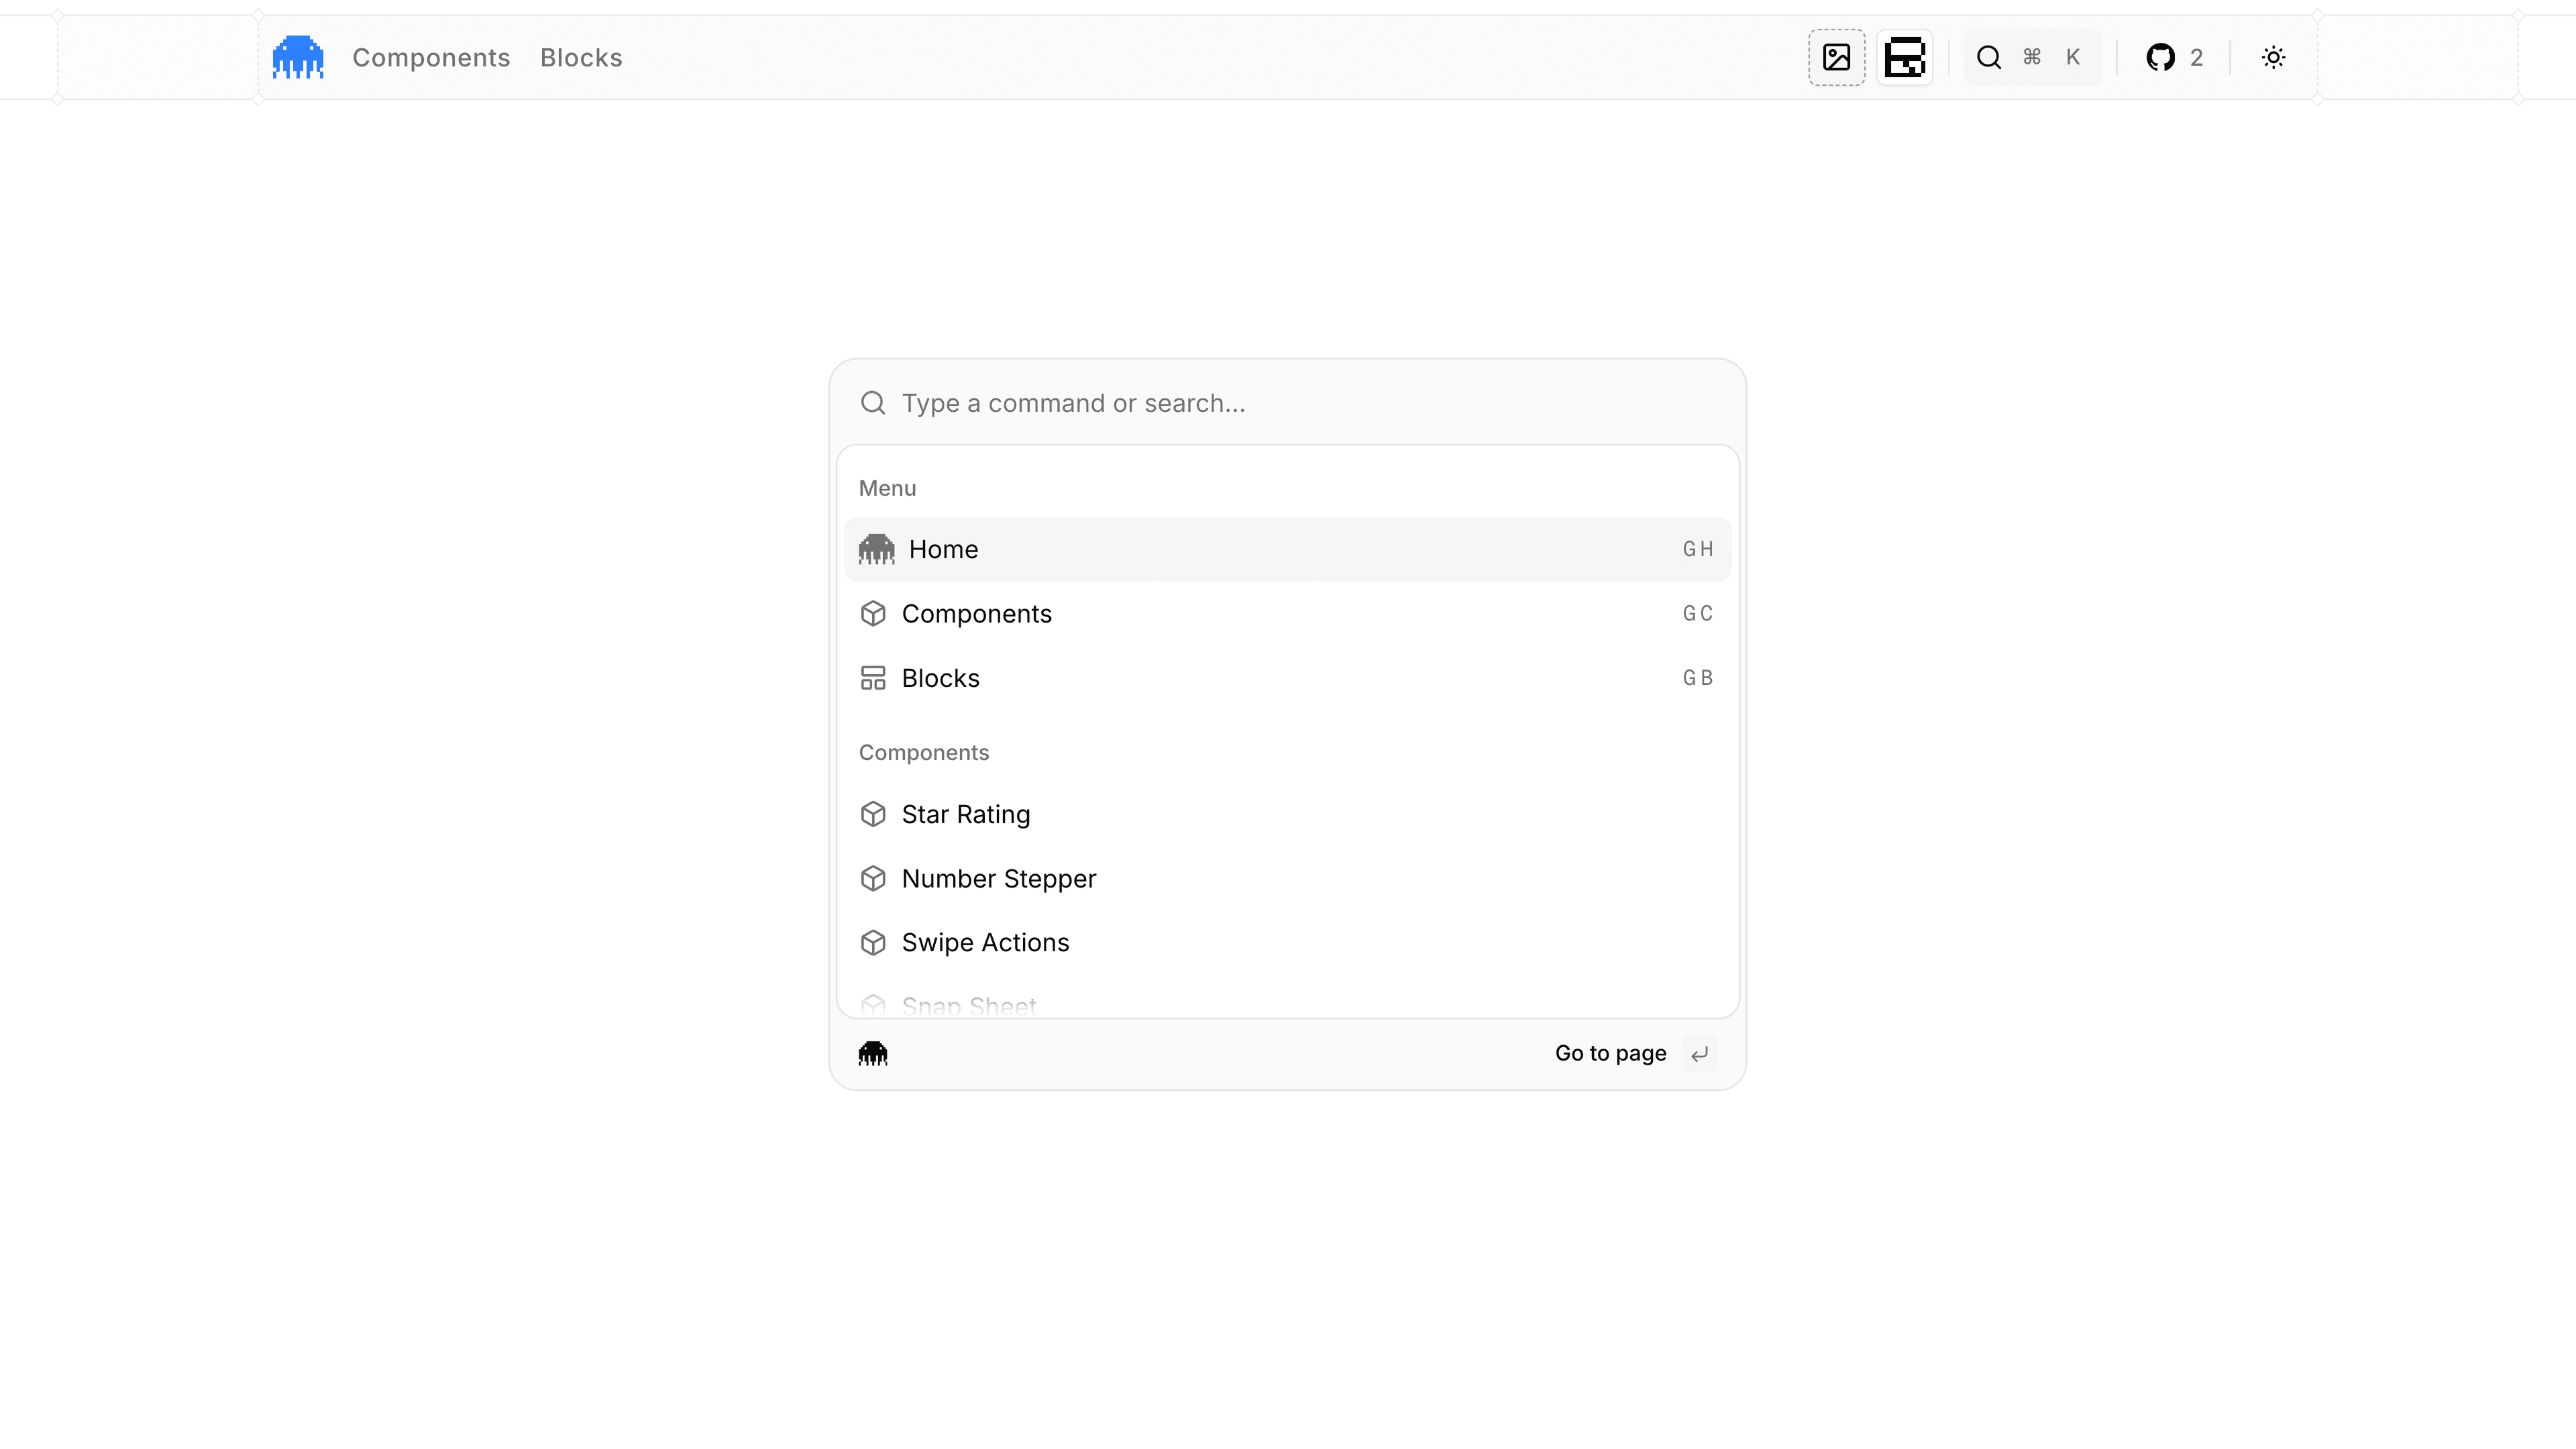Click the enter key icon in footer
The height and width of the screenshot is (1449, 2576).
pyautogui.click(x=1699, y=1054)
